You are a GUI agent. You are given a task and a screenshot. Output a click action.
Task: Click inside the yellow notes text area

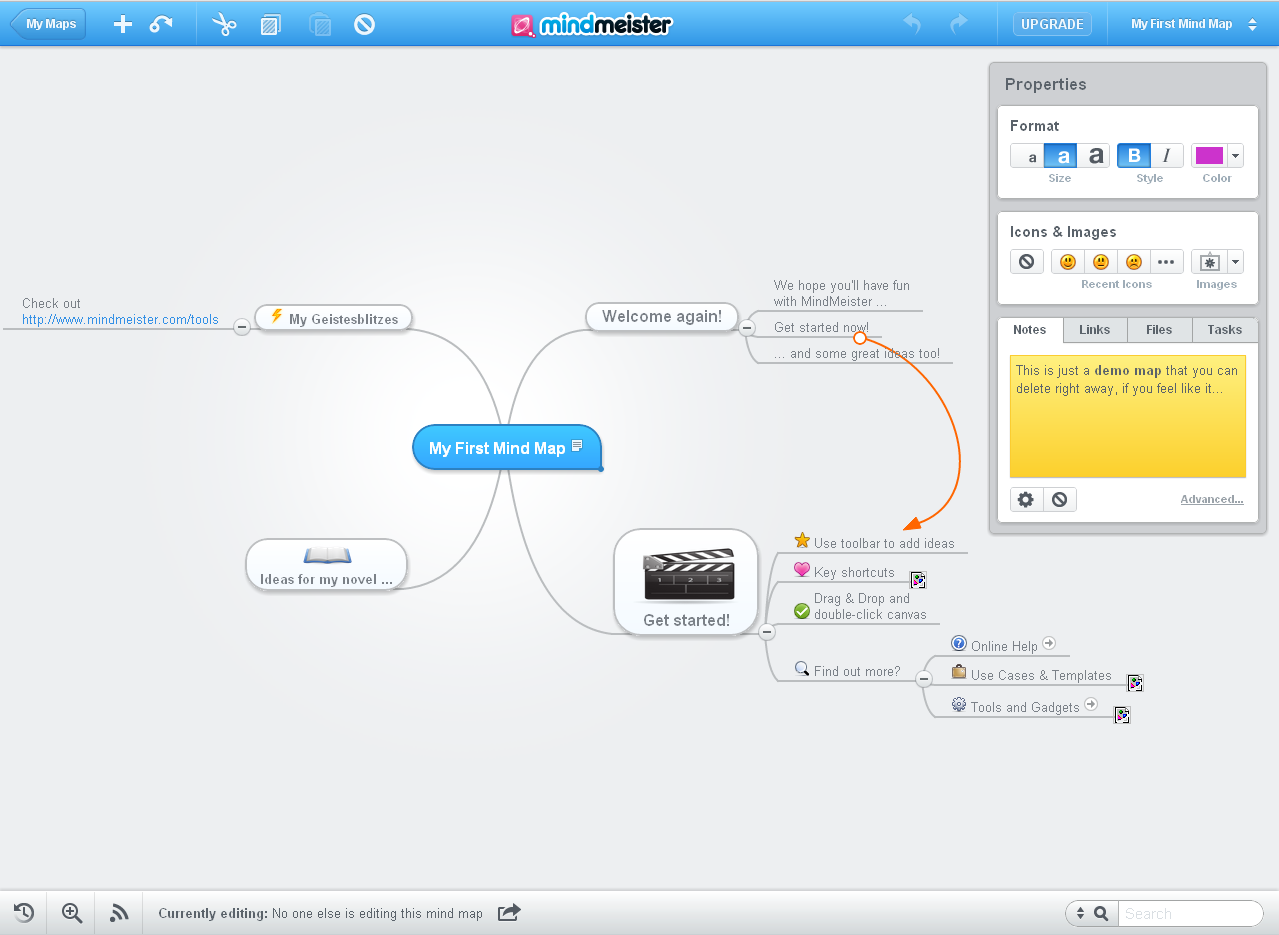coord(1128,416)
